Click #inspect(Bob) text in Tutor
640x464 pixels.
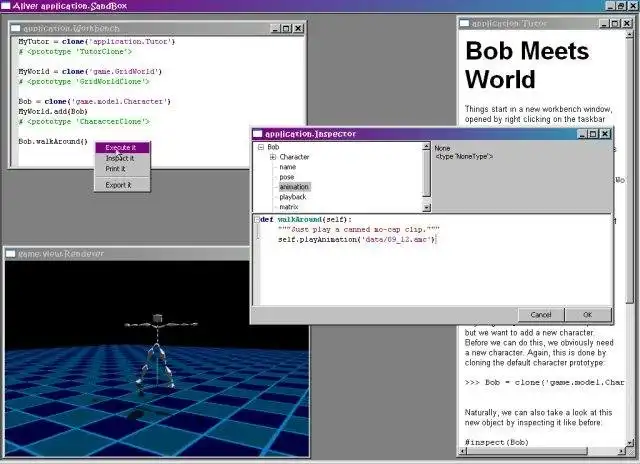[497, 442]
